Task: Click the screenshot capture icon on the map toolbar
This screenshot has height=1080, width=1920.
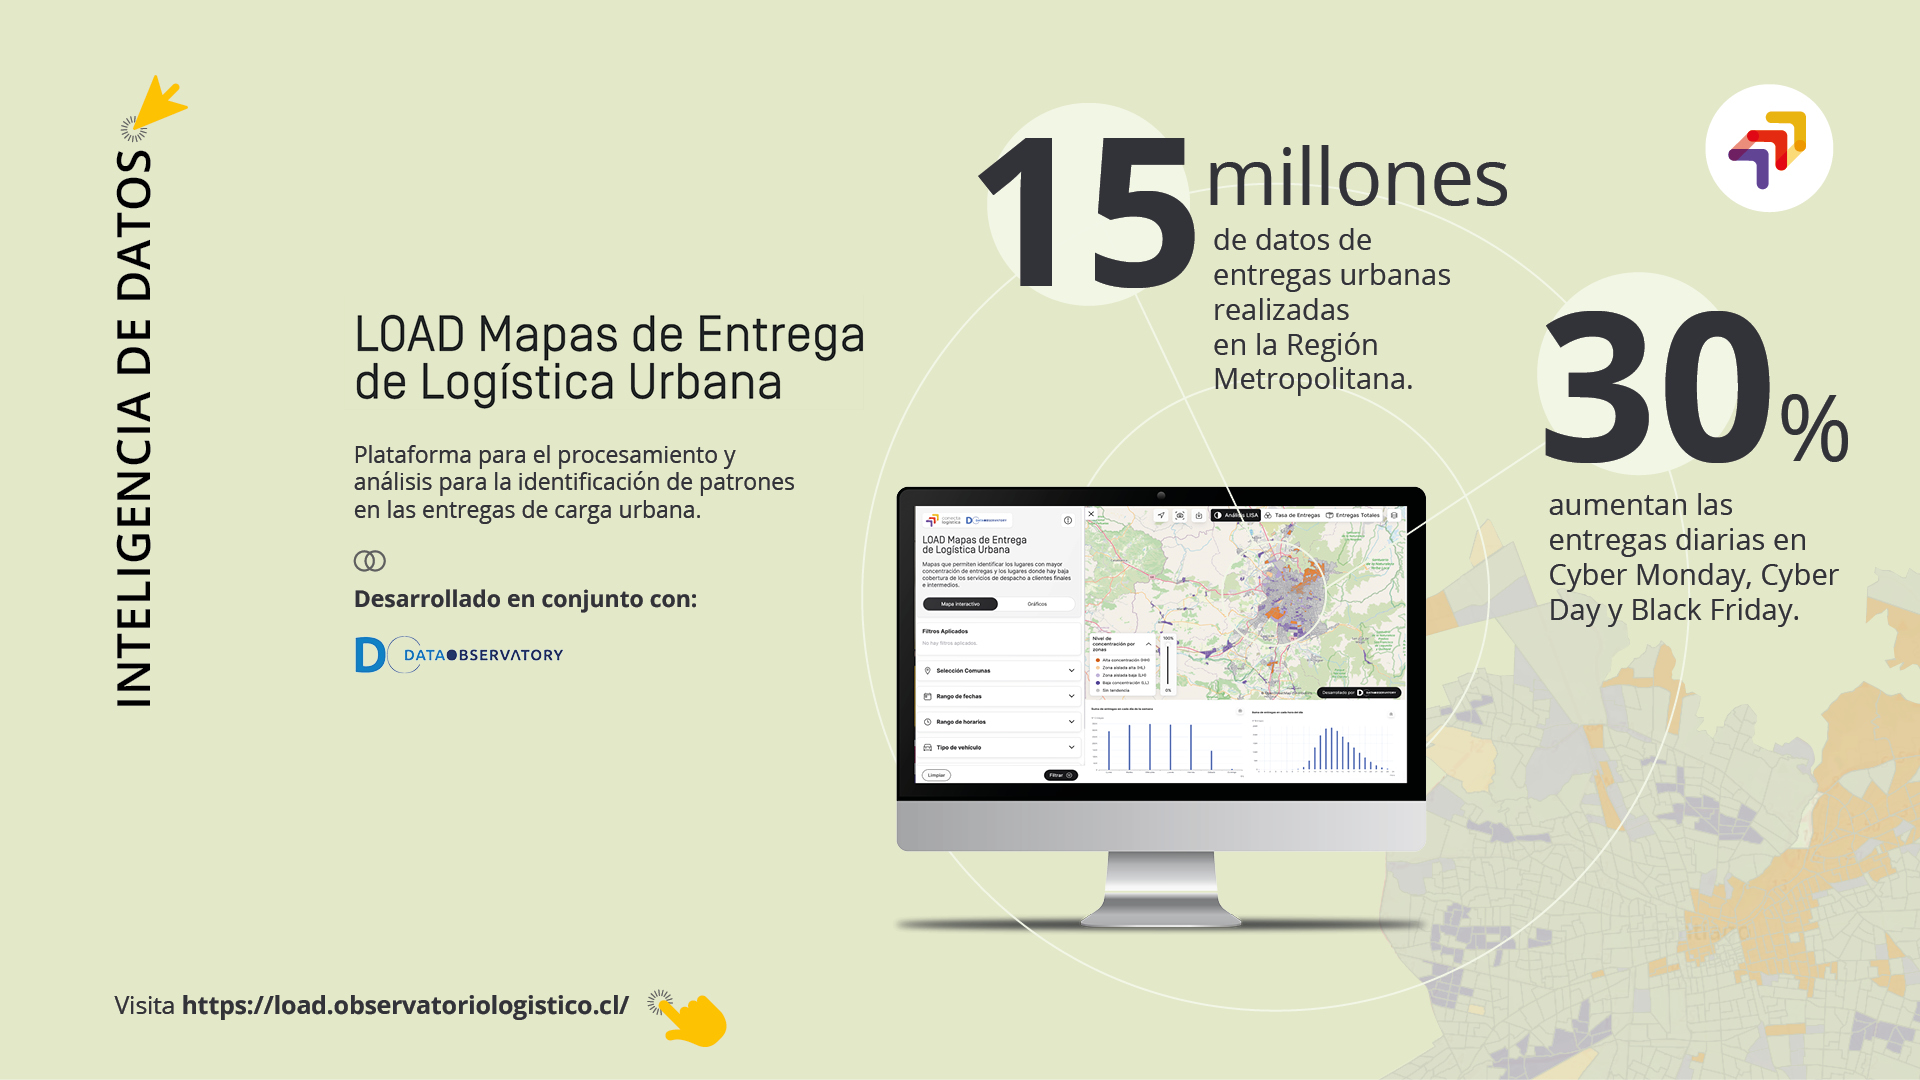Action: [1180, 515]
